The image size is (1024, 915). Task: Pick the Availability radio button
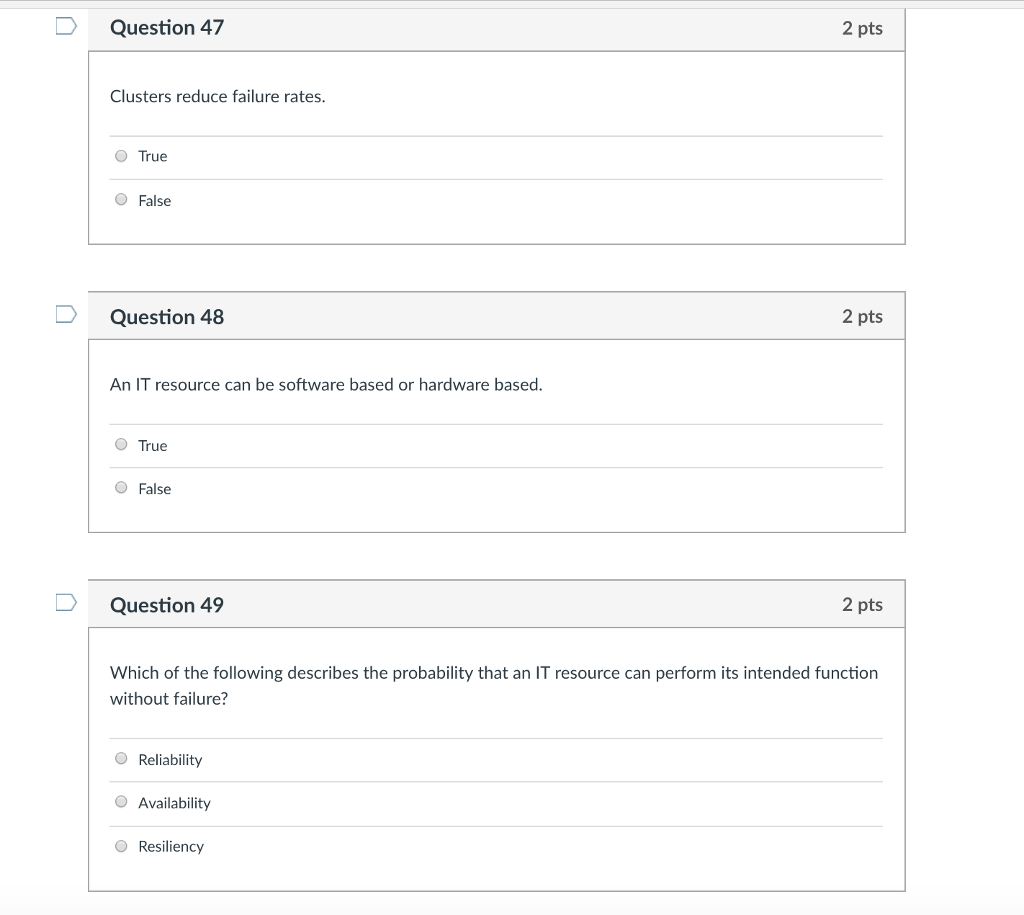121,802
